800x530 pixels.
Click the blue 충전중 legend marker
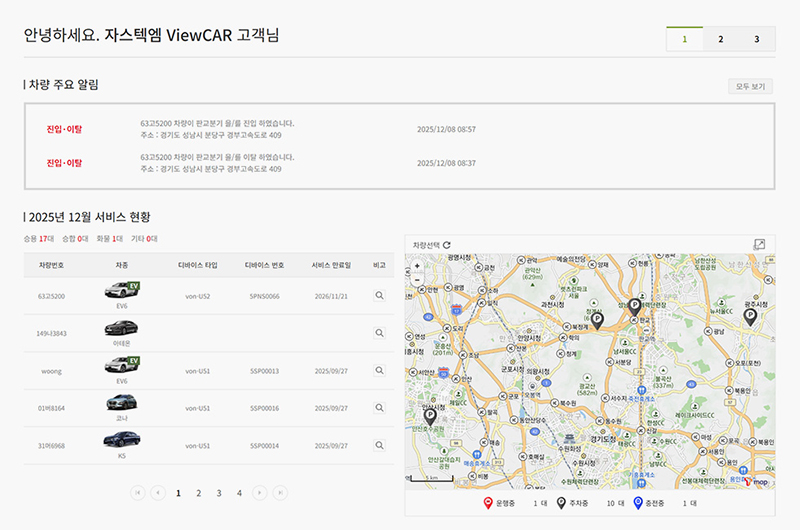pyautogui.click(x=637, y=503)
